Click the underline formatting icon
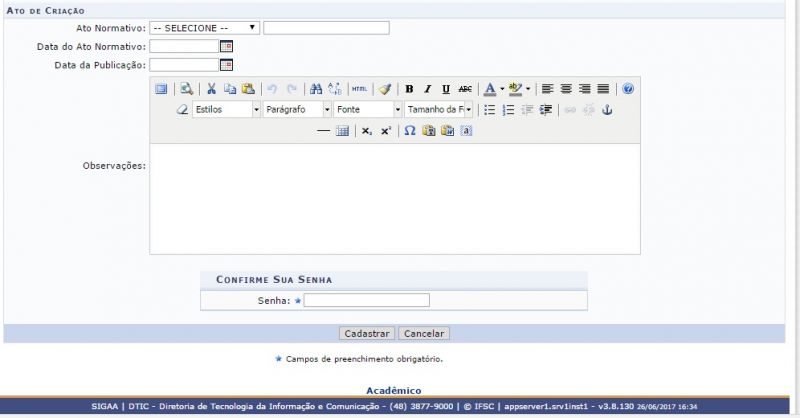The width and height of the screenshot is (800, 418). click(446, 89)
